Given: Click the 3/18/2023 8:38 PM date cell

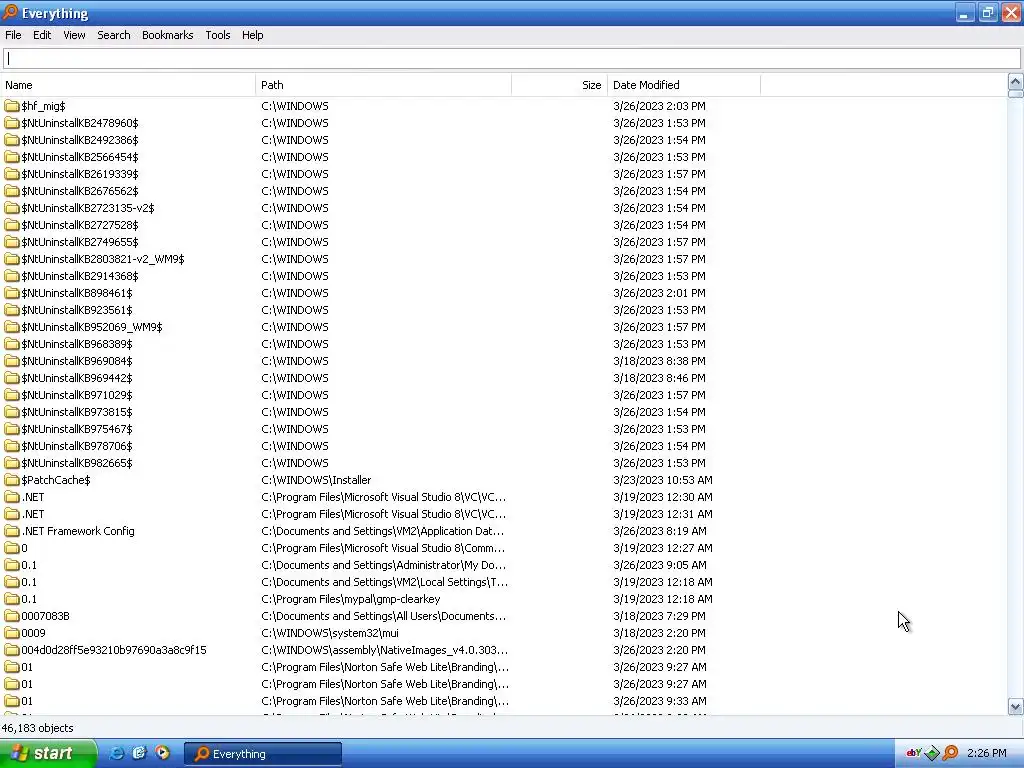Looking at the screenshot, I should coord(659,361).
